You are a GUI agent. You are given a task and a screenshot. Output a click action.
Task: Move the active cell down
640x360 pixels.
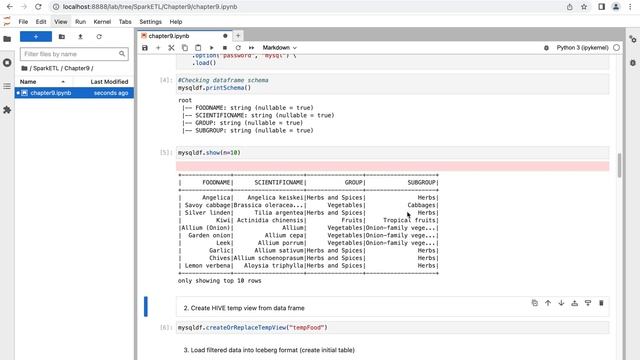[561, 303]
